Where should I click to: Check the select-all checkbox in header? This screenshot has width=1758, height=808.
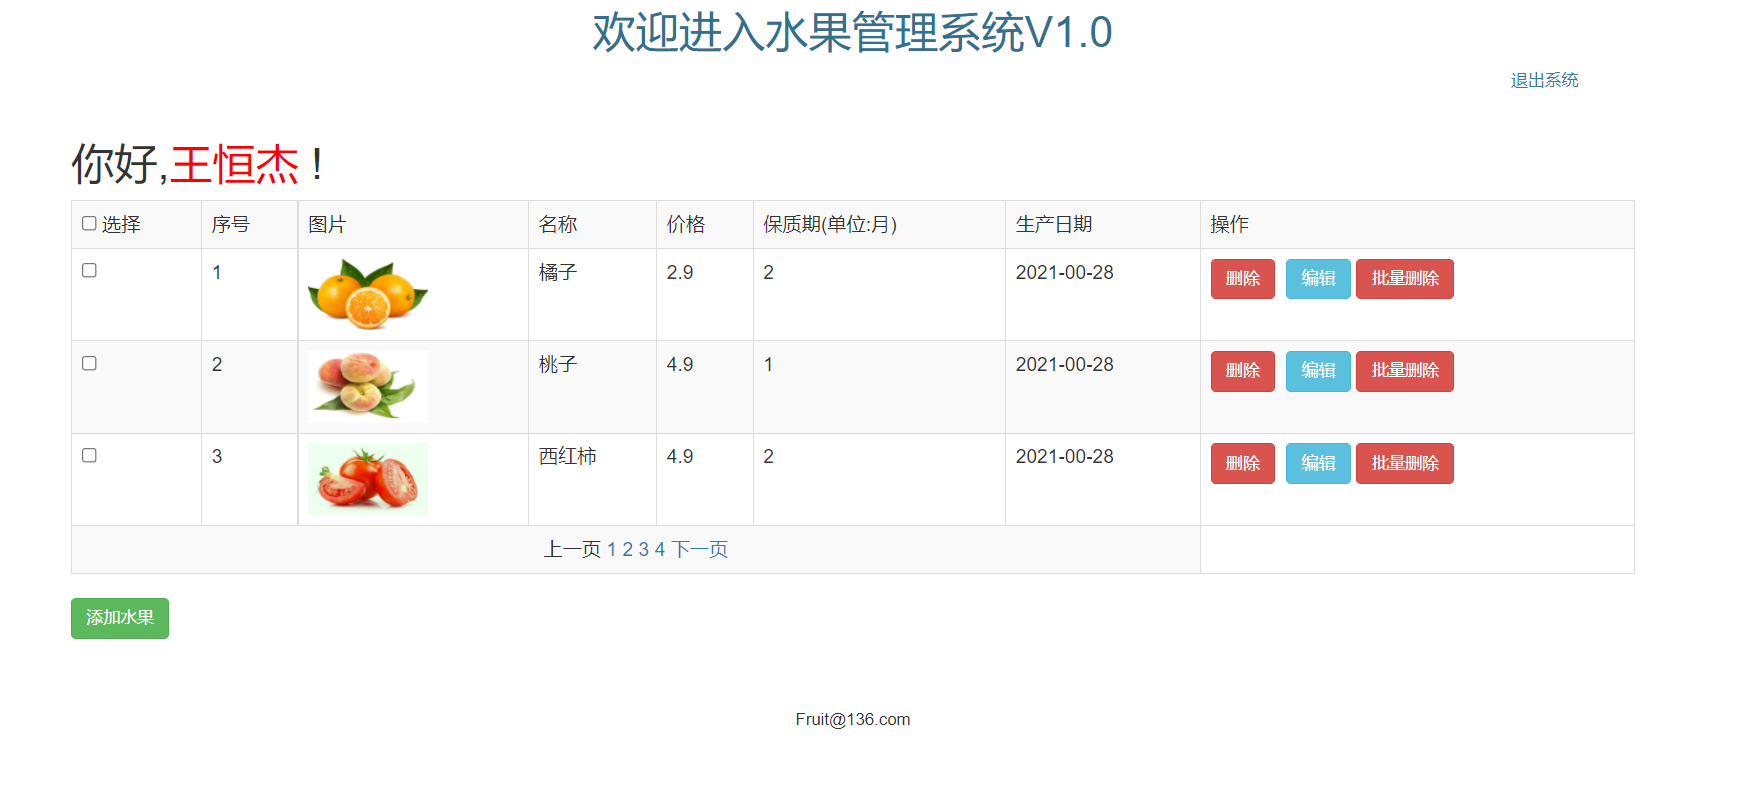(89, 223)
